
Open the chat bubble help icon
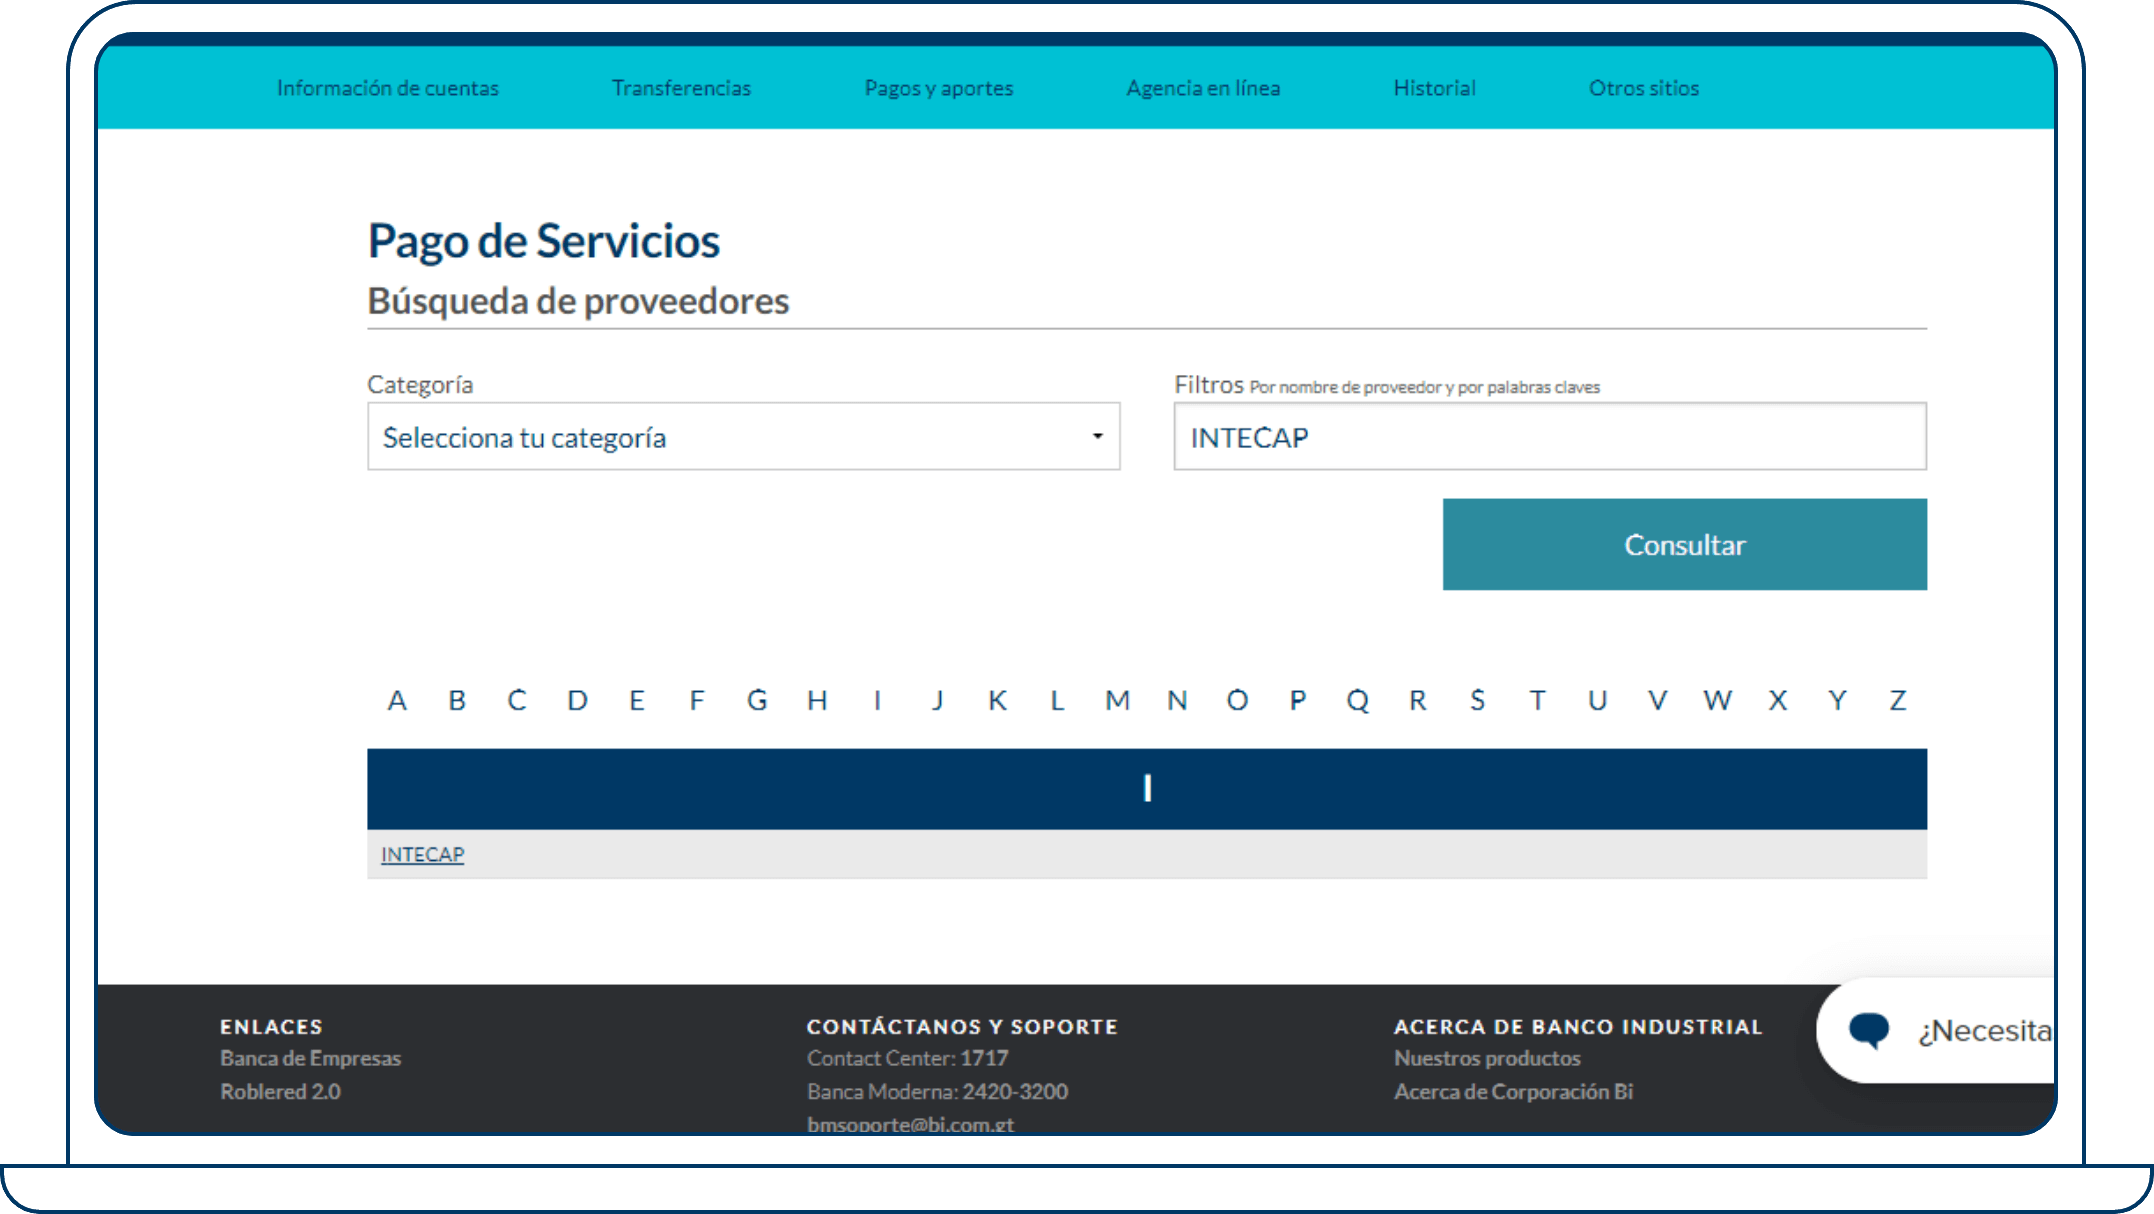click(x=1868, y=1030)
